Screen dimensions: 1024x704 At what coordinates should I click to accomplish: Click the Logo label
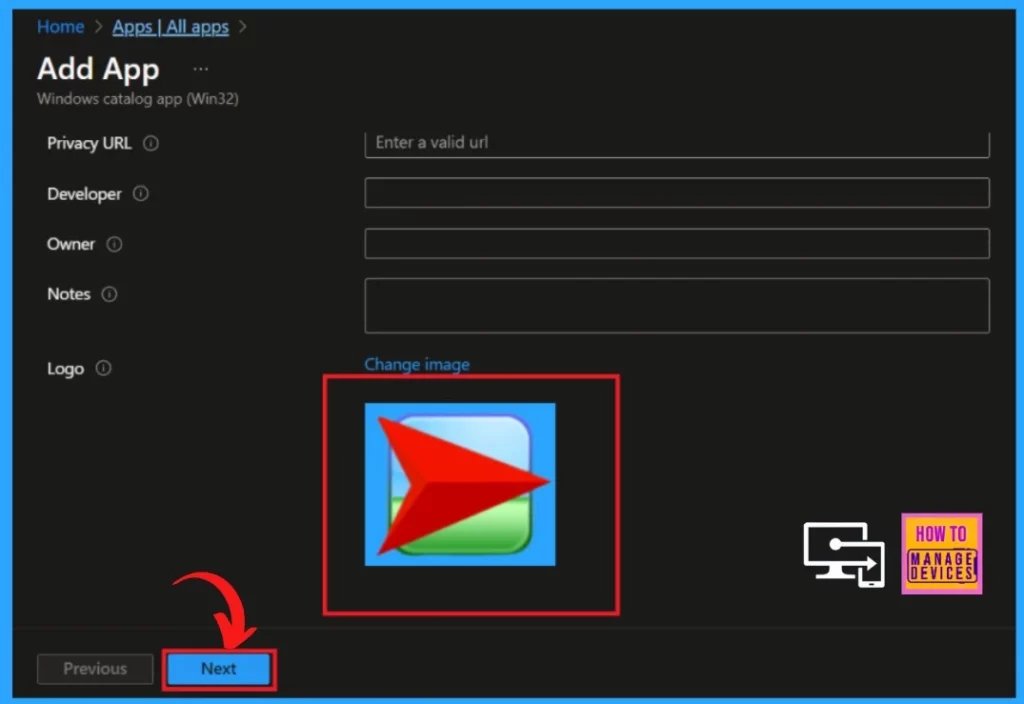coord(65,368)
